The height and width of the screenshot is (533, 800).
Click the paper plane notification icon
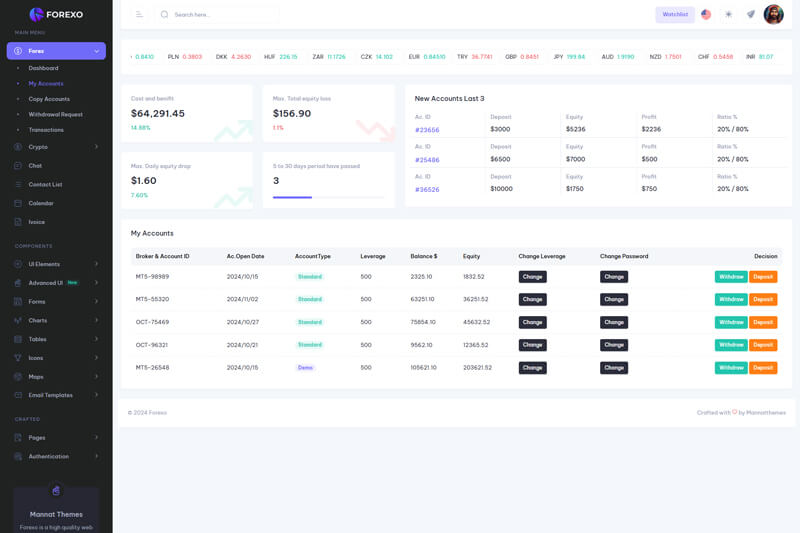[x=751, y=14]
